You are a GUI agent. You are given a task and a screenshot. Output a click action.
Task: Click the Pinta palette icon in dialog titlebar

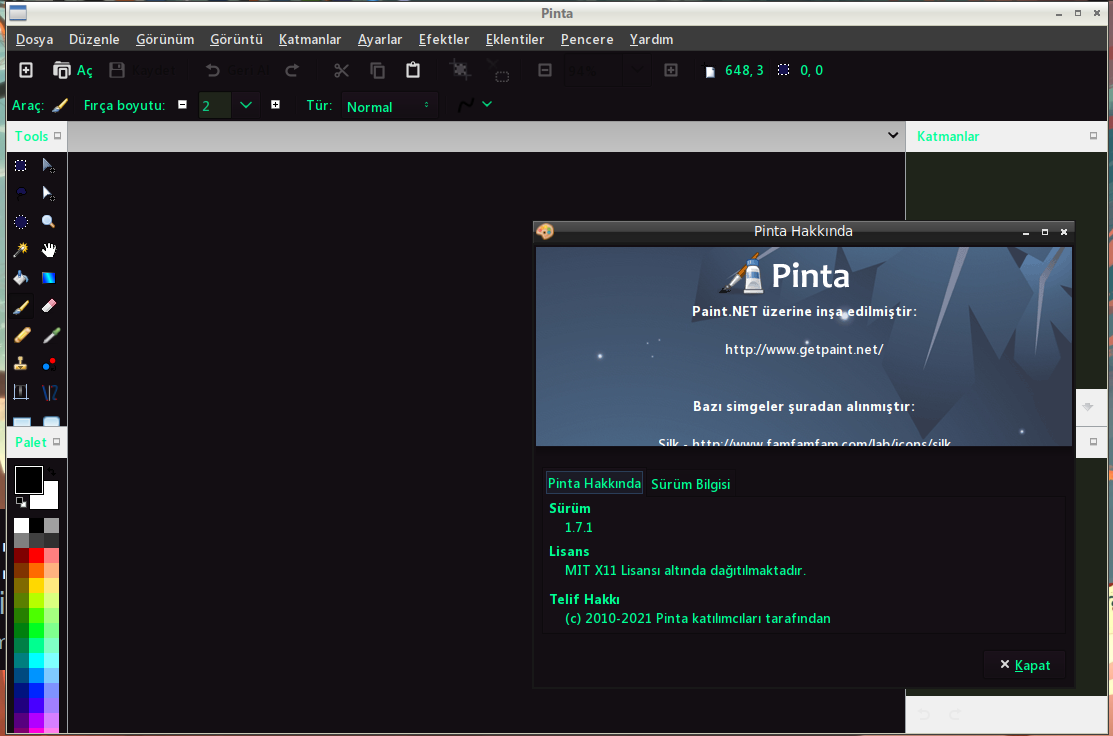click(545, 231)
